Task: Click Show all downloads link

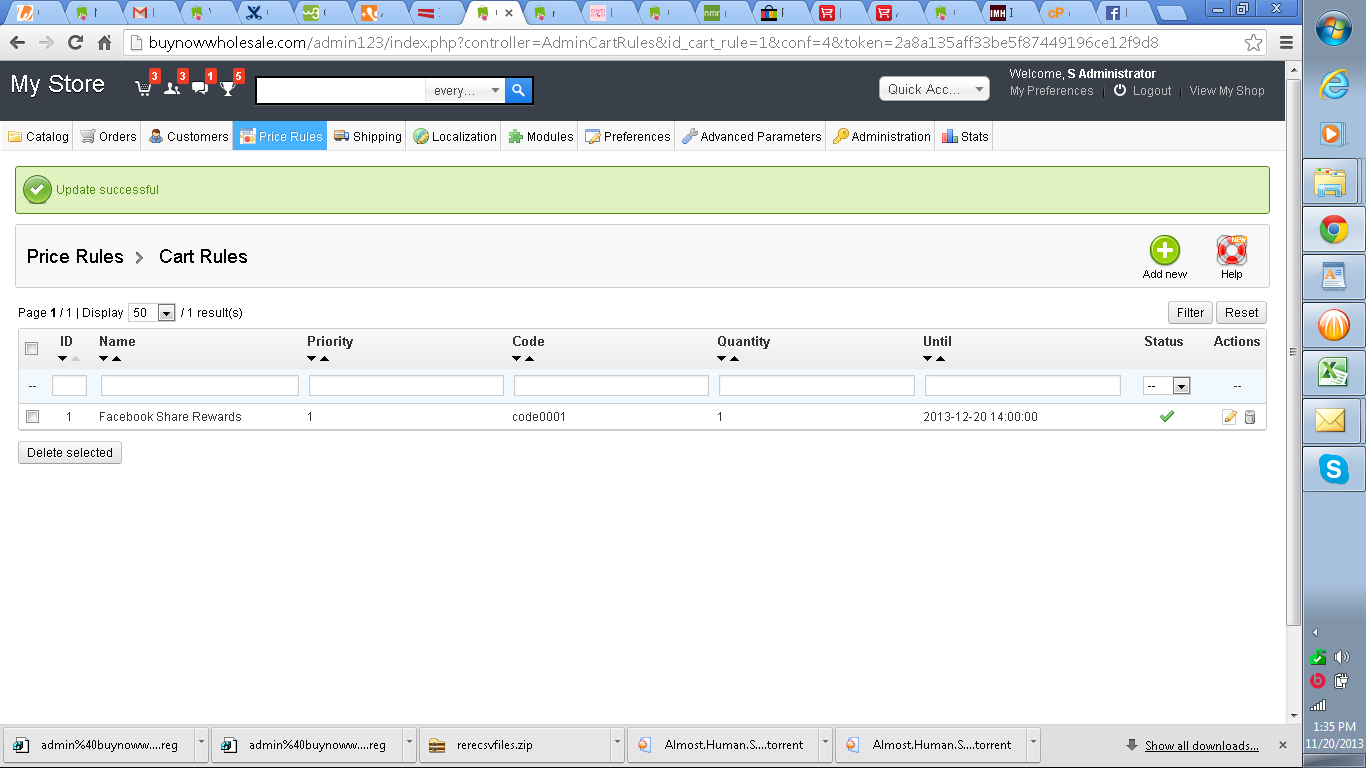Action: [x=1201, y=746]
